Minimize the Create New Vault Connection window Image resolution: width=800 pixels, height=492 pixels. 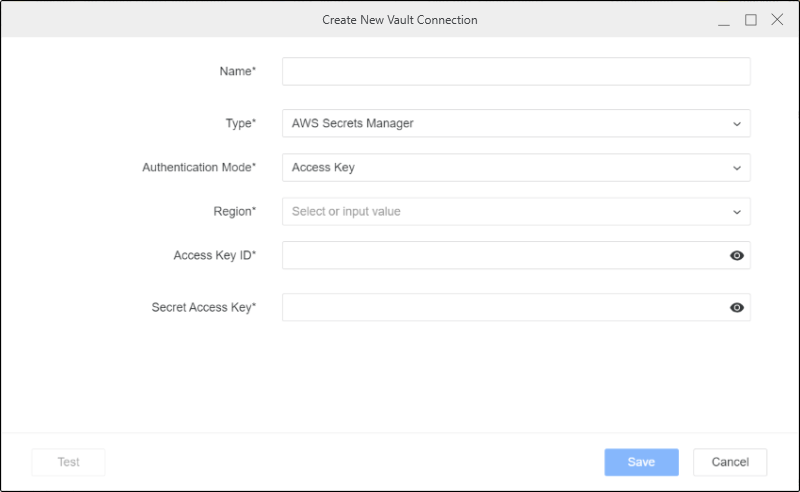(x=724, y=20)
